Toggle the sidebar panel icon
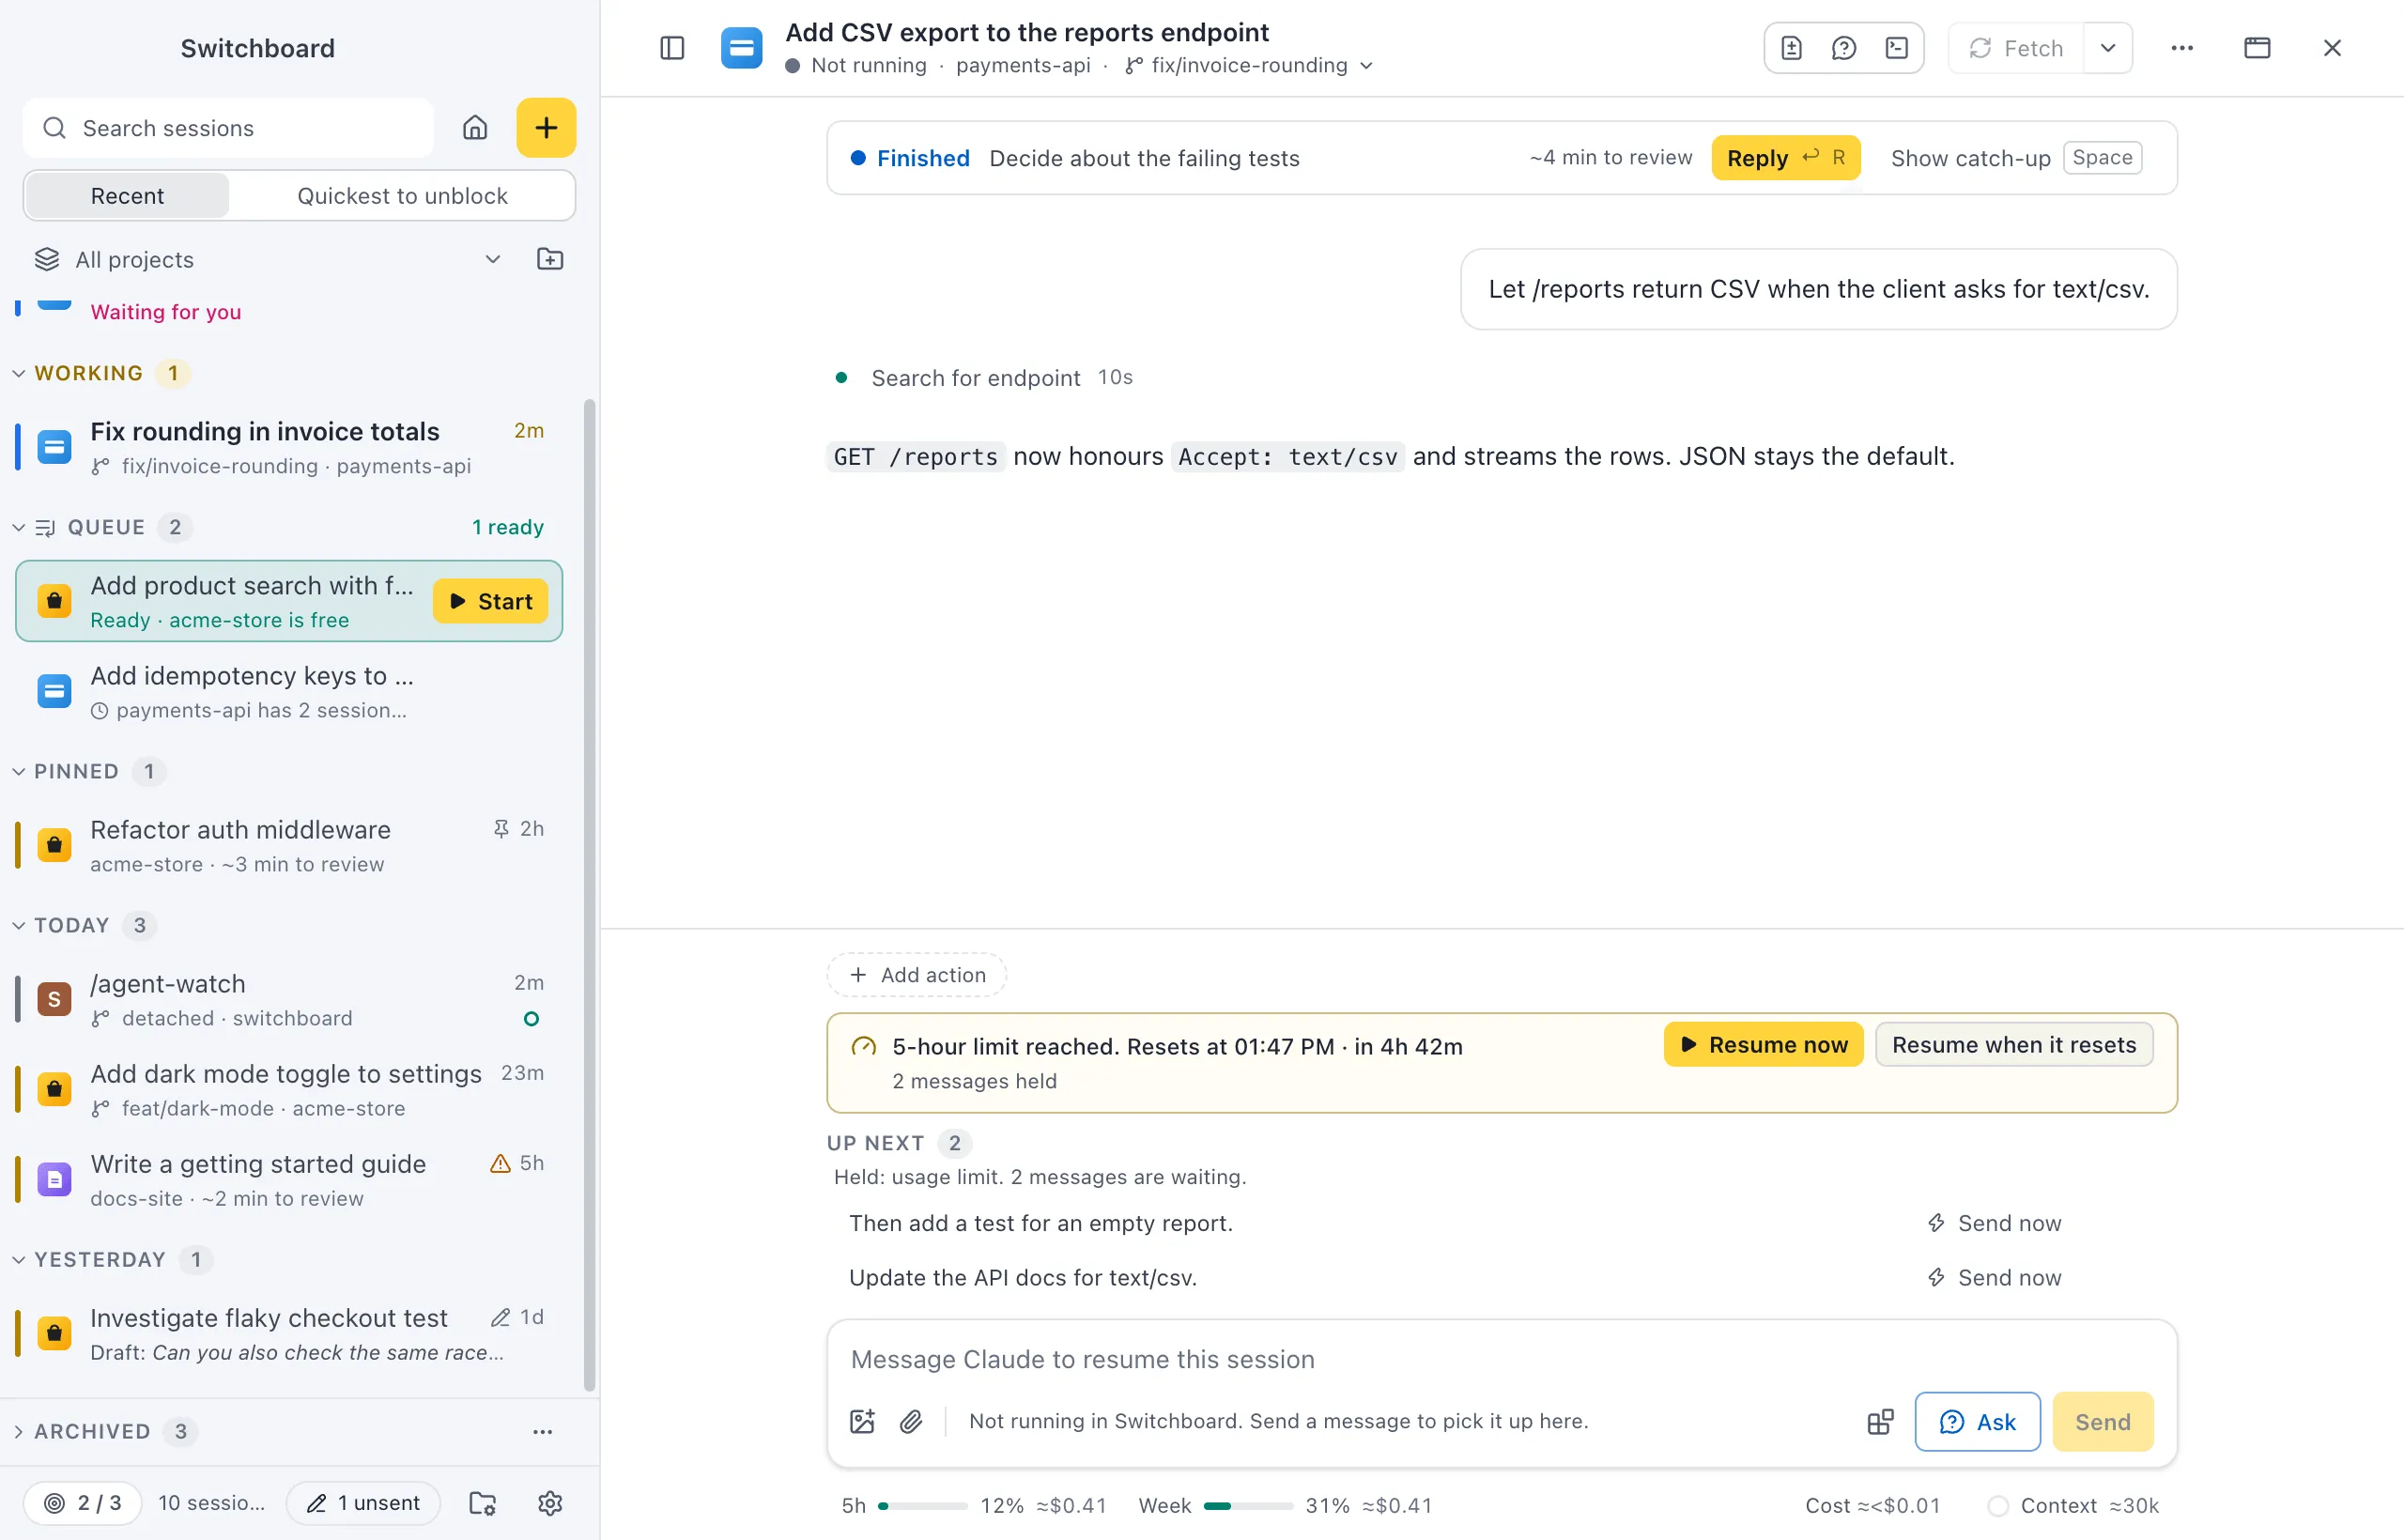 (672, 48)
